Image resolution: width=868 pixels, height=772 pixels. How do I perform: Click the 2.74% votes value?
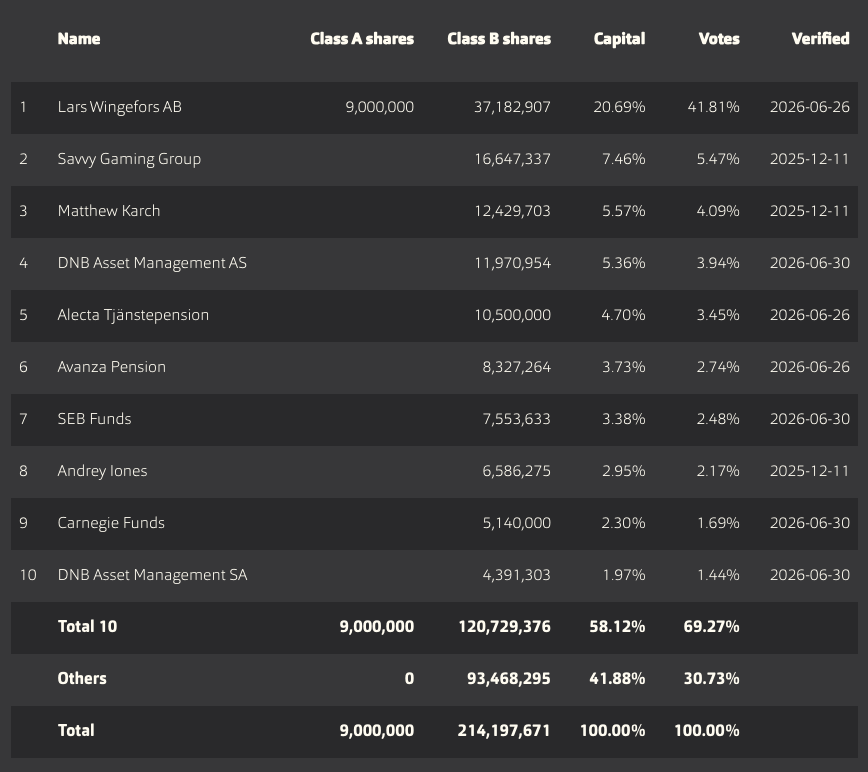tap(718, 367)
